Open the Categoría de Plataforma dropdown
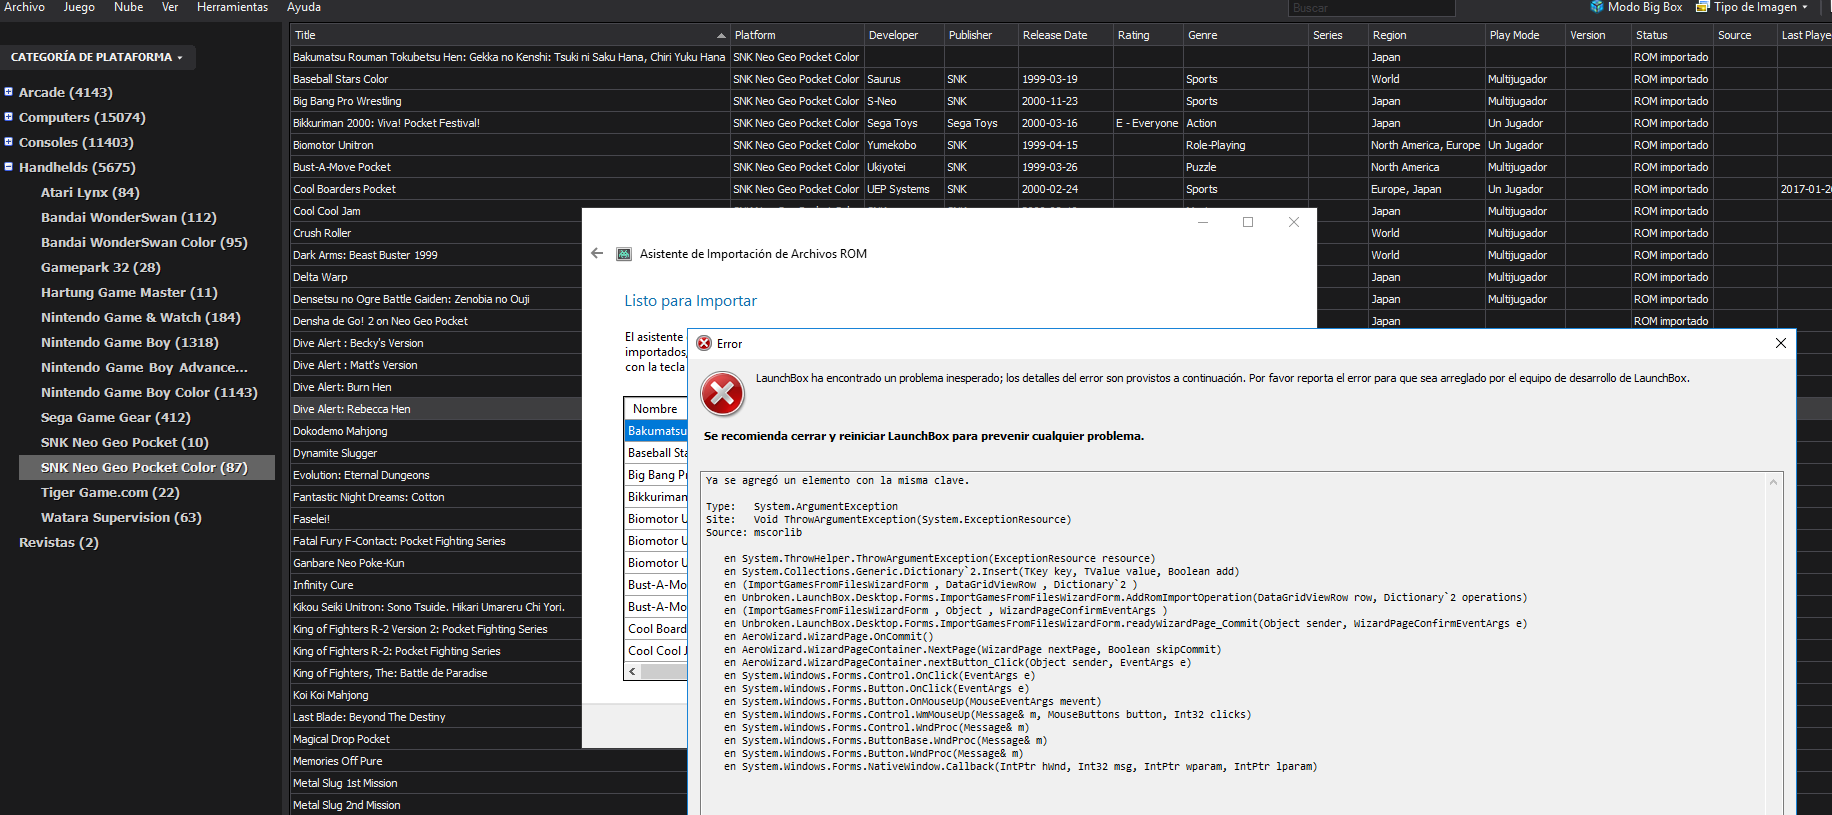 pyautogui.click(x=97, y=57)
